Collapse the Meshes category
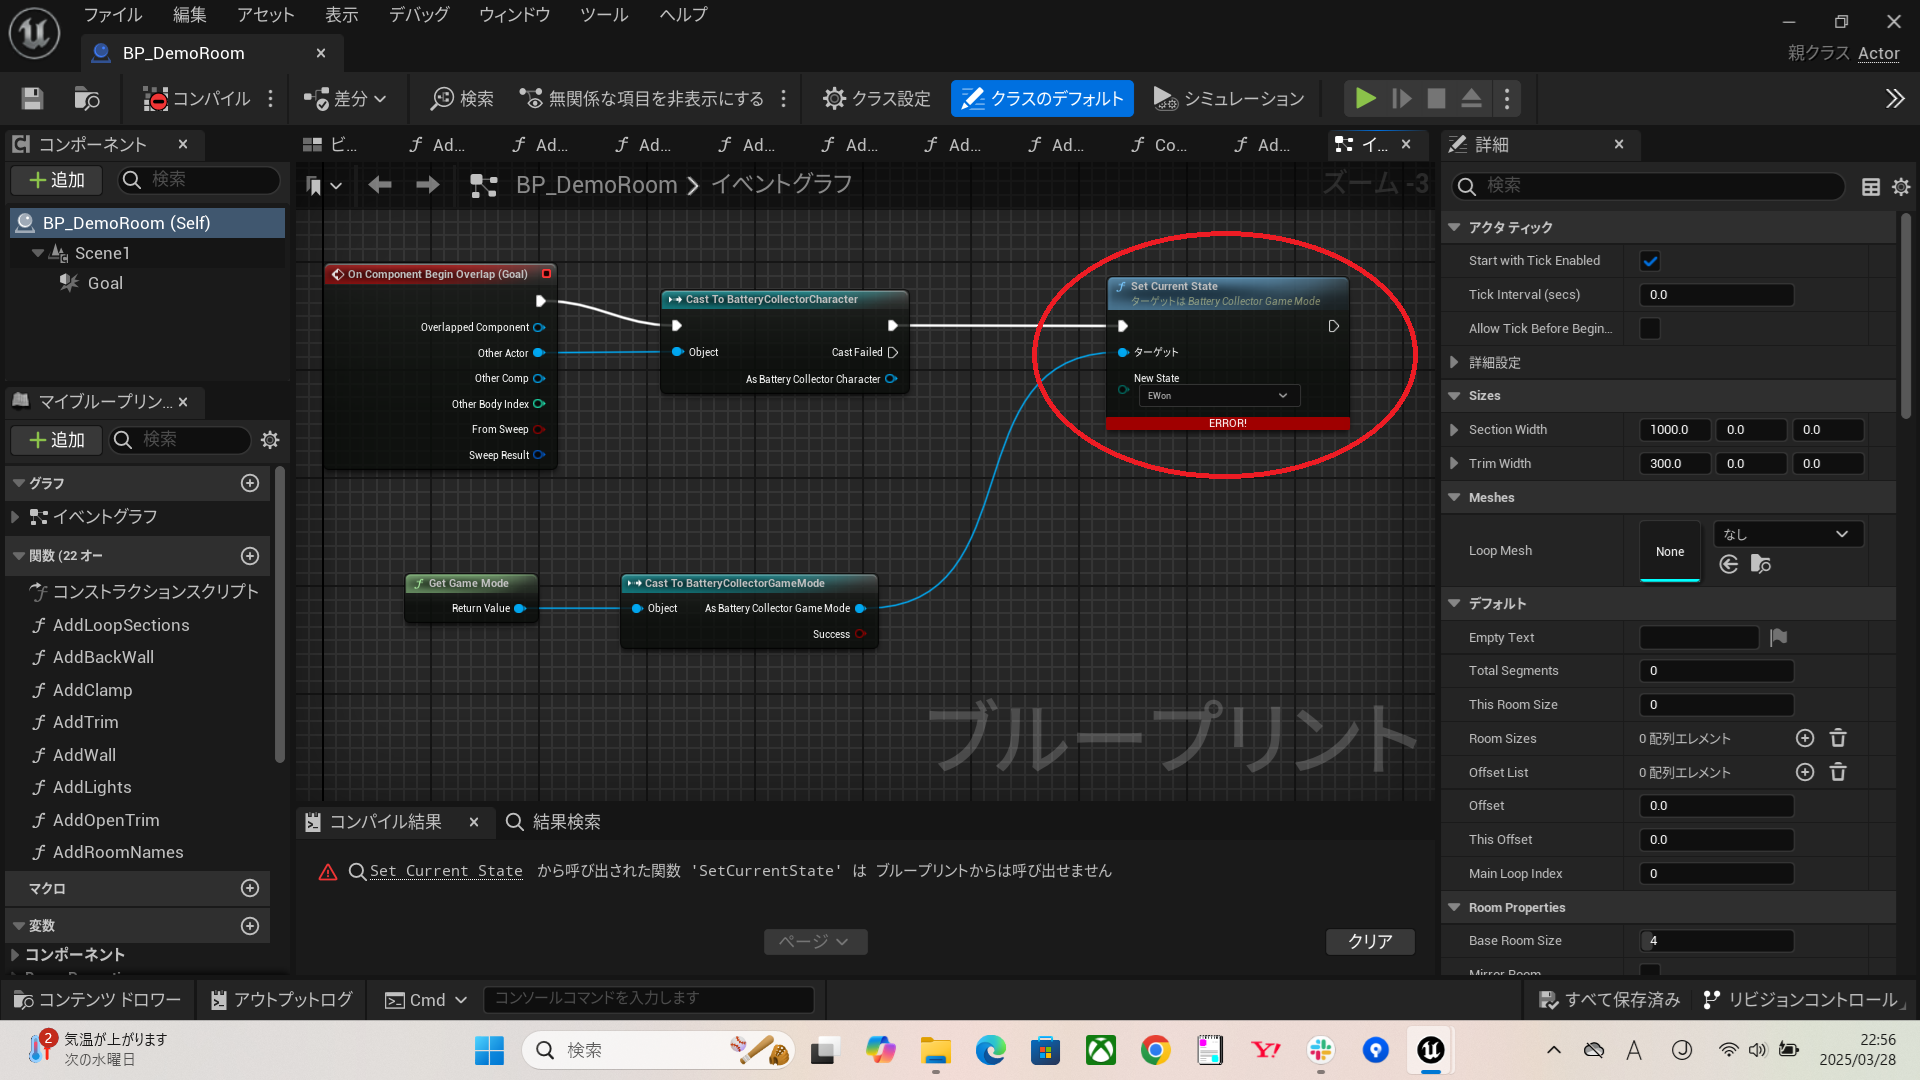Screen dimensions: 1920x1080 click(1454, 497)
